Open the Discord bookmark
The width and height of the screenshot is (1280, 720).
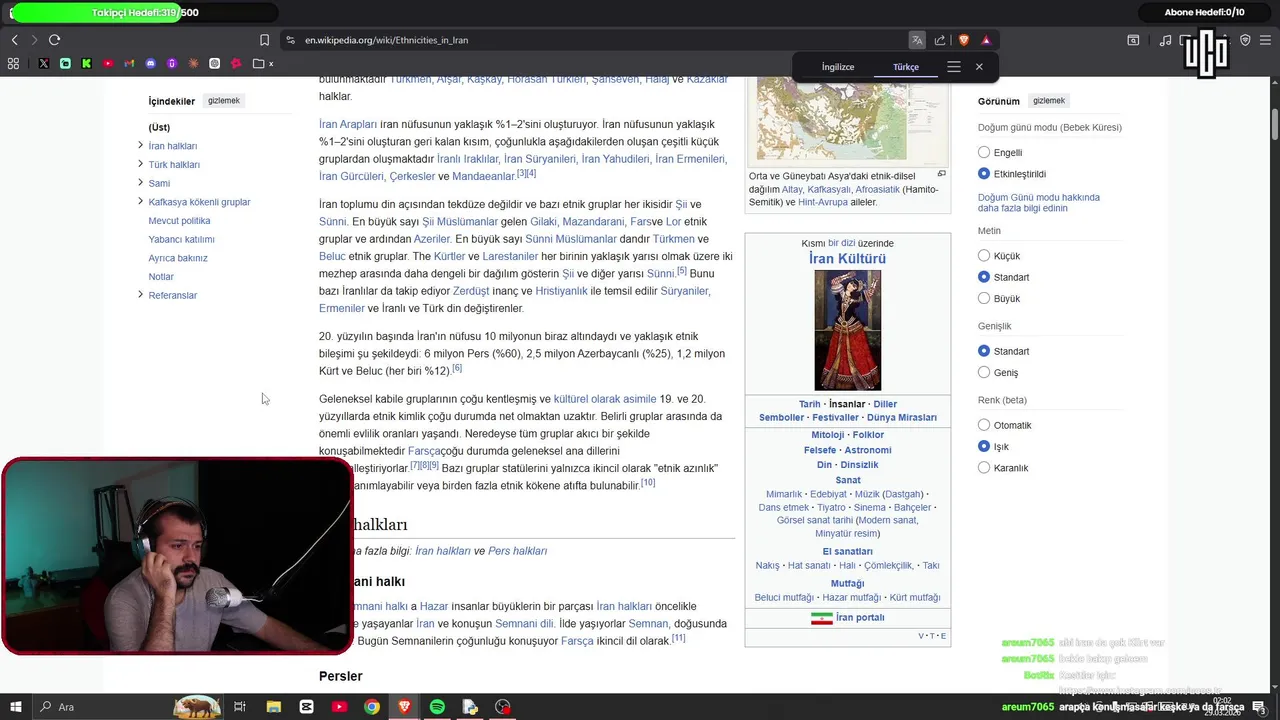point(151,63)
